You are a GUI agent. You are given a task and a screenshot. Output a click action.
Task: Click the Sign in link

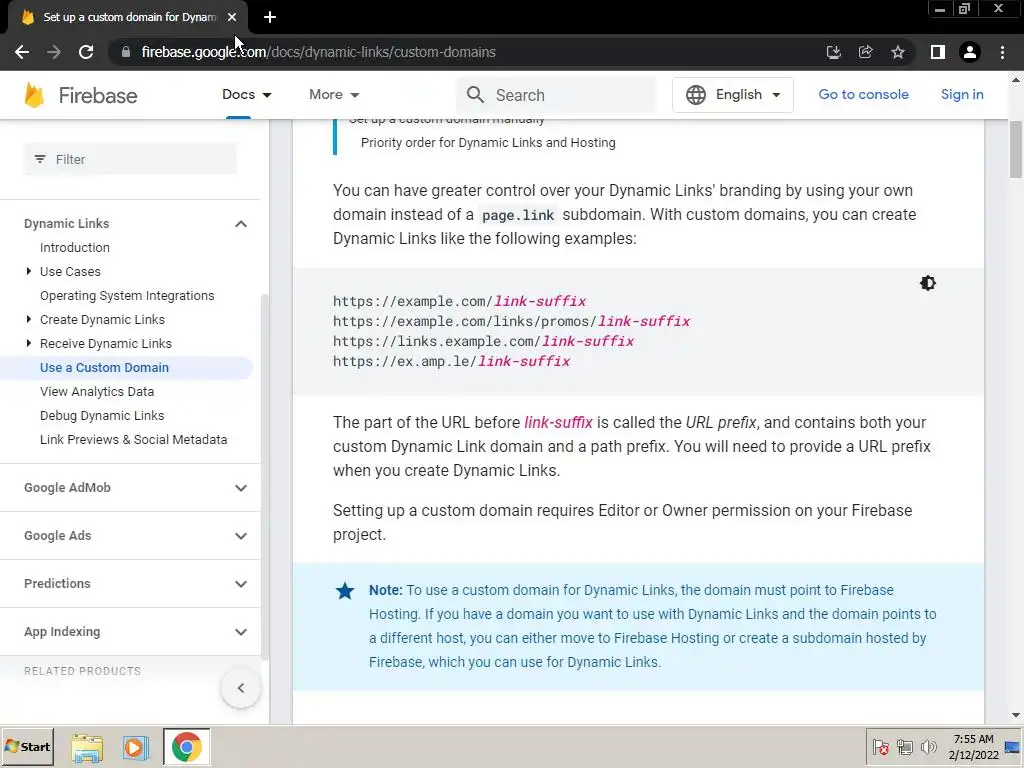click(962, 95)
